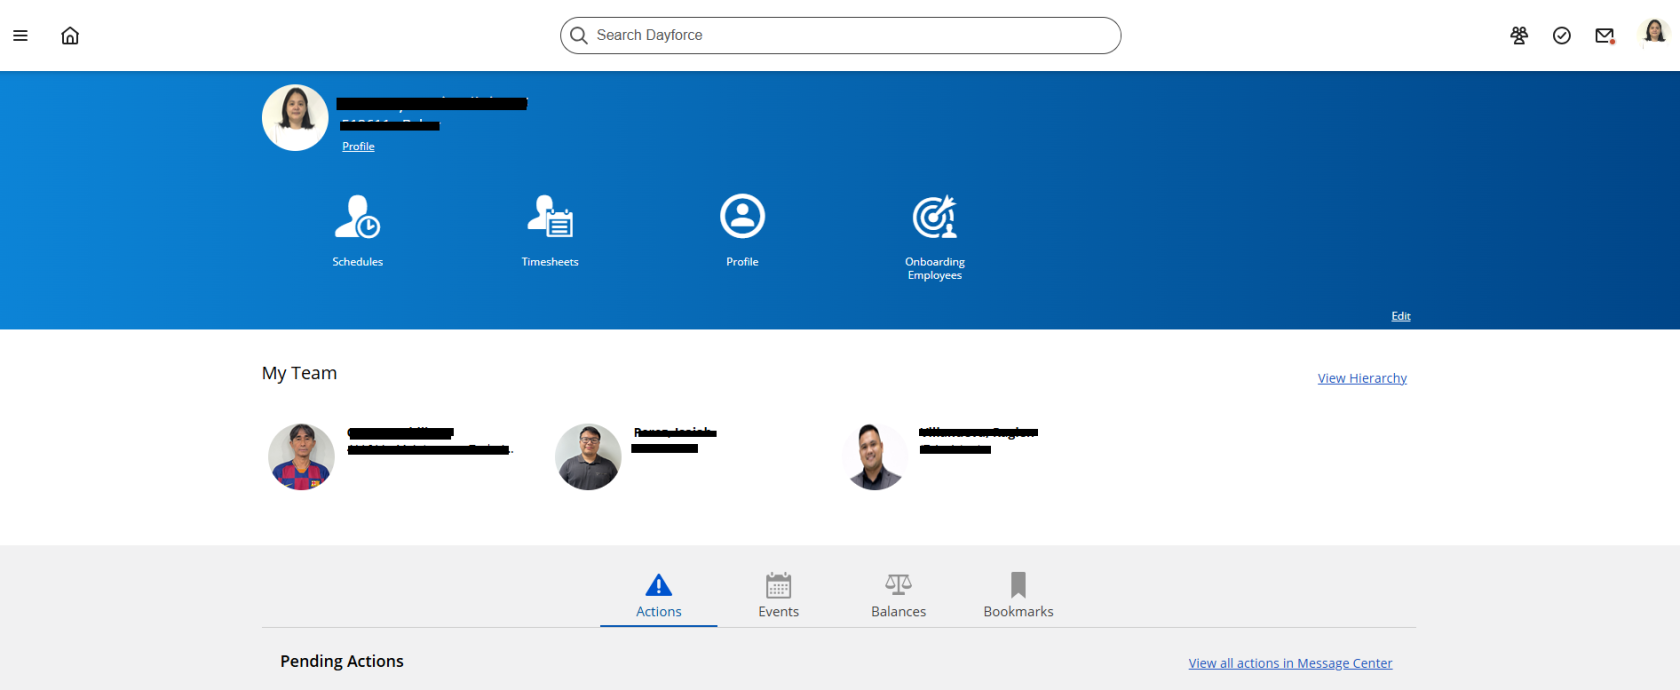Open the Schedules icon
This screenshot has width=1680, height=690.
[x=358, y=217]
